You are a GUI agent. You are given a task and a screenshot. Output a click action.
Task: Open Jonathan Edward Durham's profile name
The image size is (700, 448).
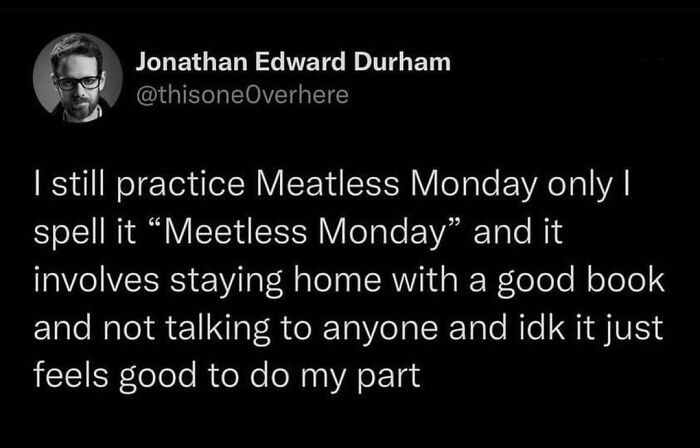293,62
